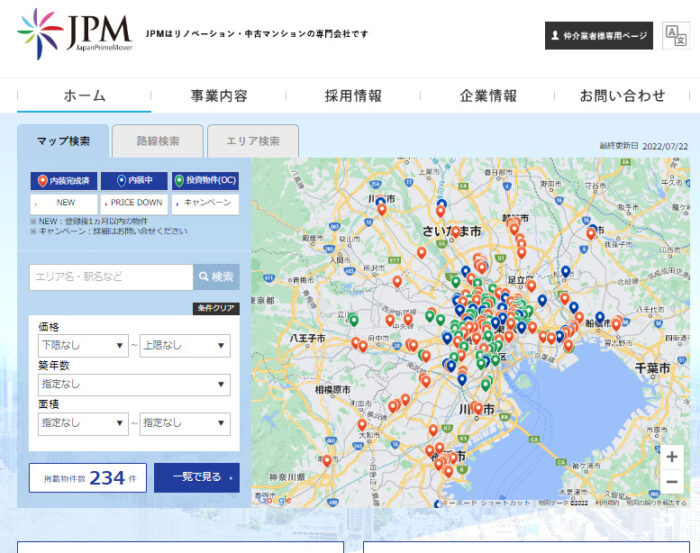
Task: Open the language translate icon
Action: click(x=676, y=35)
